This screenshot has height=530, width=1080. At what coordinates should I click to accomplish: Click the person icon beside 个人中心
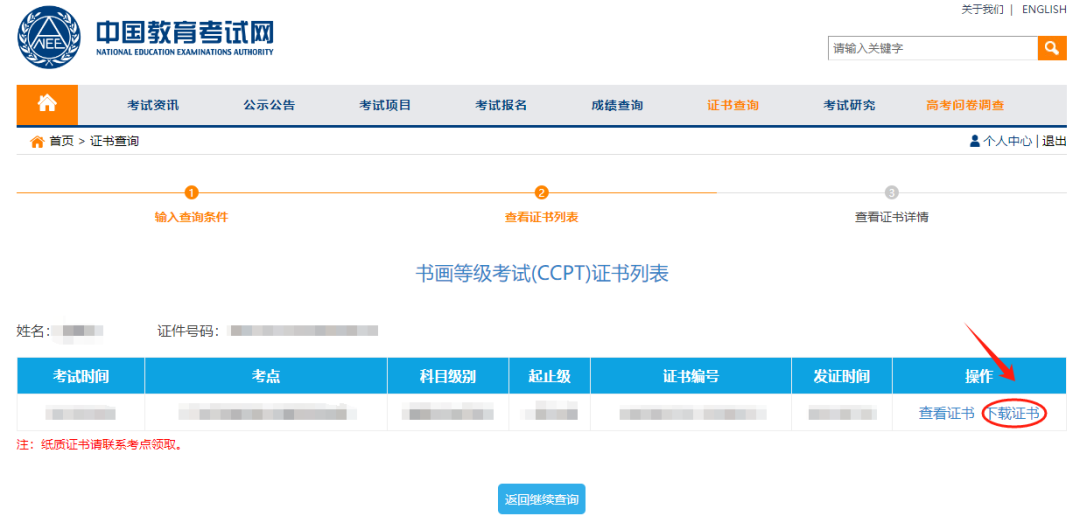974,141
